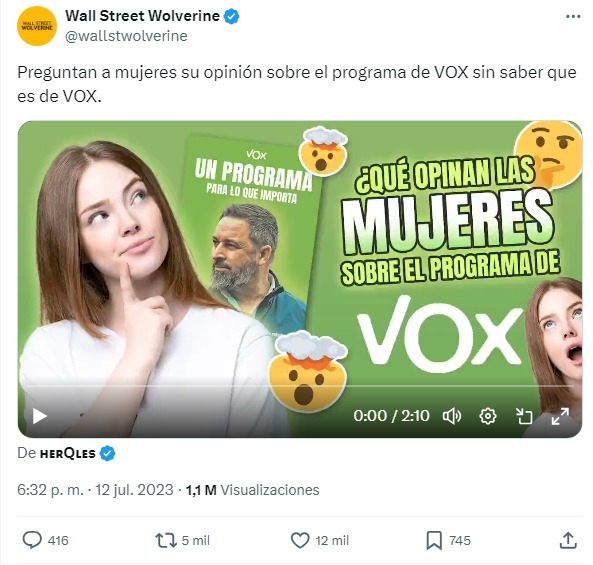
Task: Share the tweet via share icon
Action: [x=568, y=540]
